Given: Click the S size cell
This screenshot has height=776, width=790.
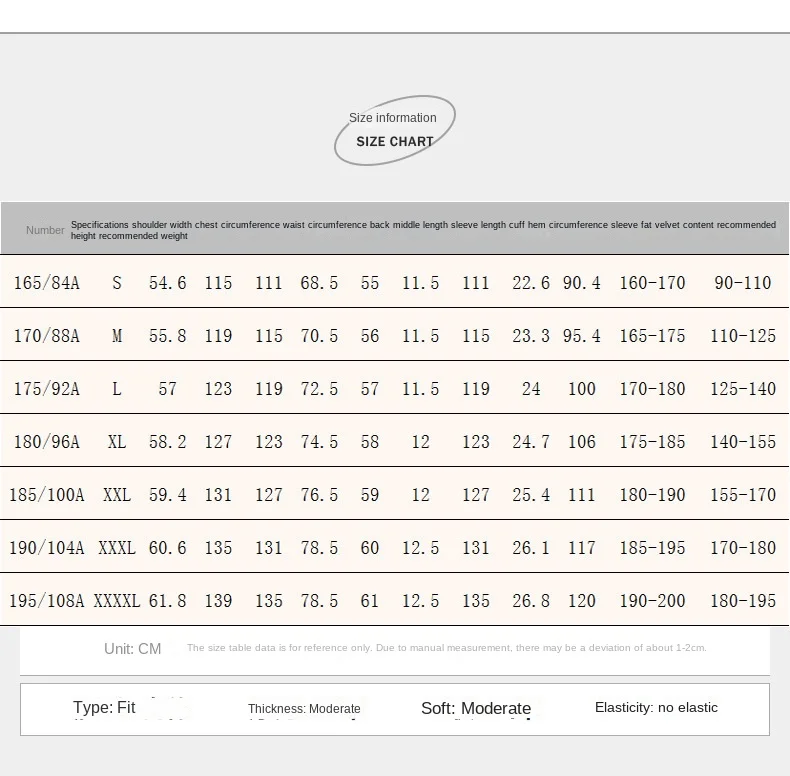Looking at the screenshot, I should 117,283.
